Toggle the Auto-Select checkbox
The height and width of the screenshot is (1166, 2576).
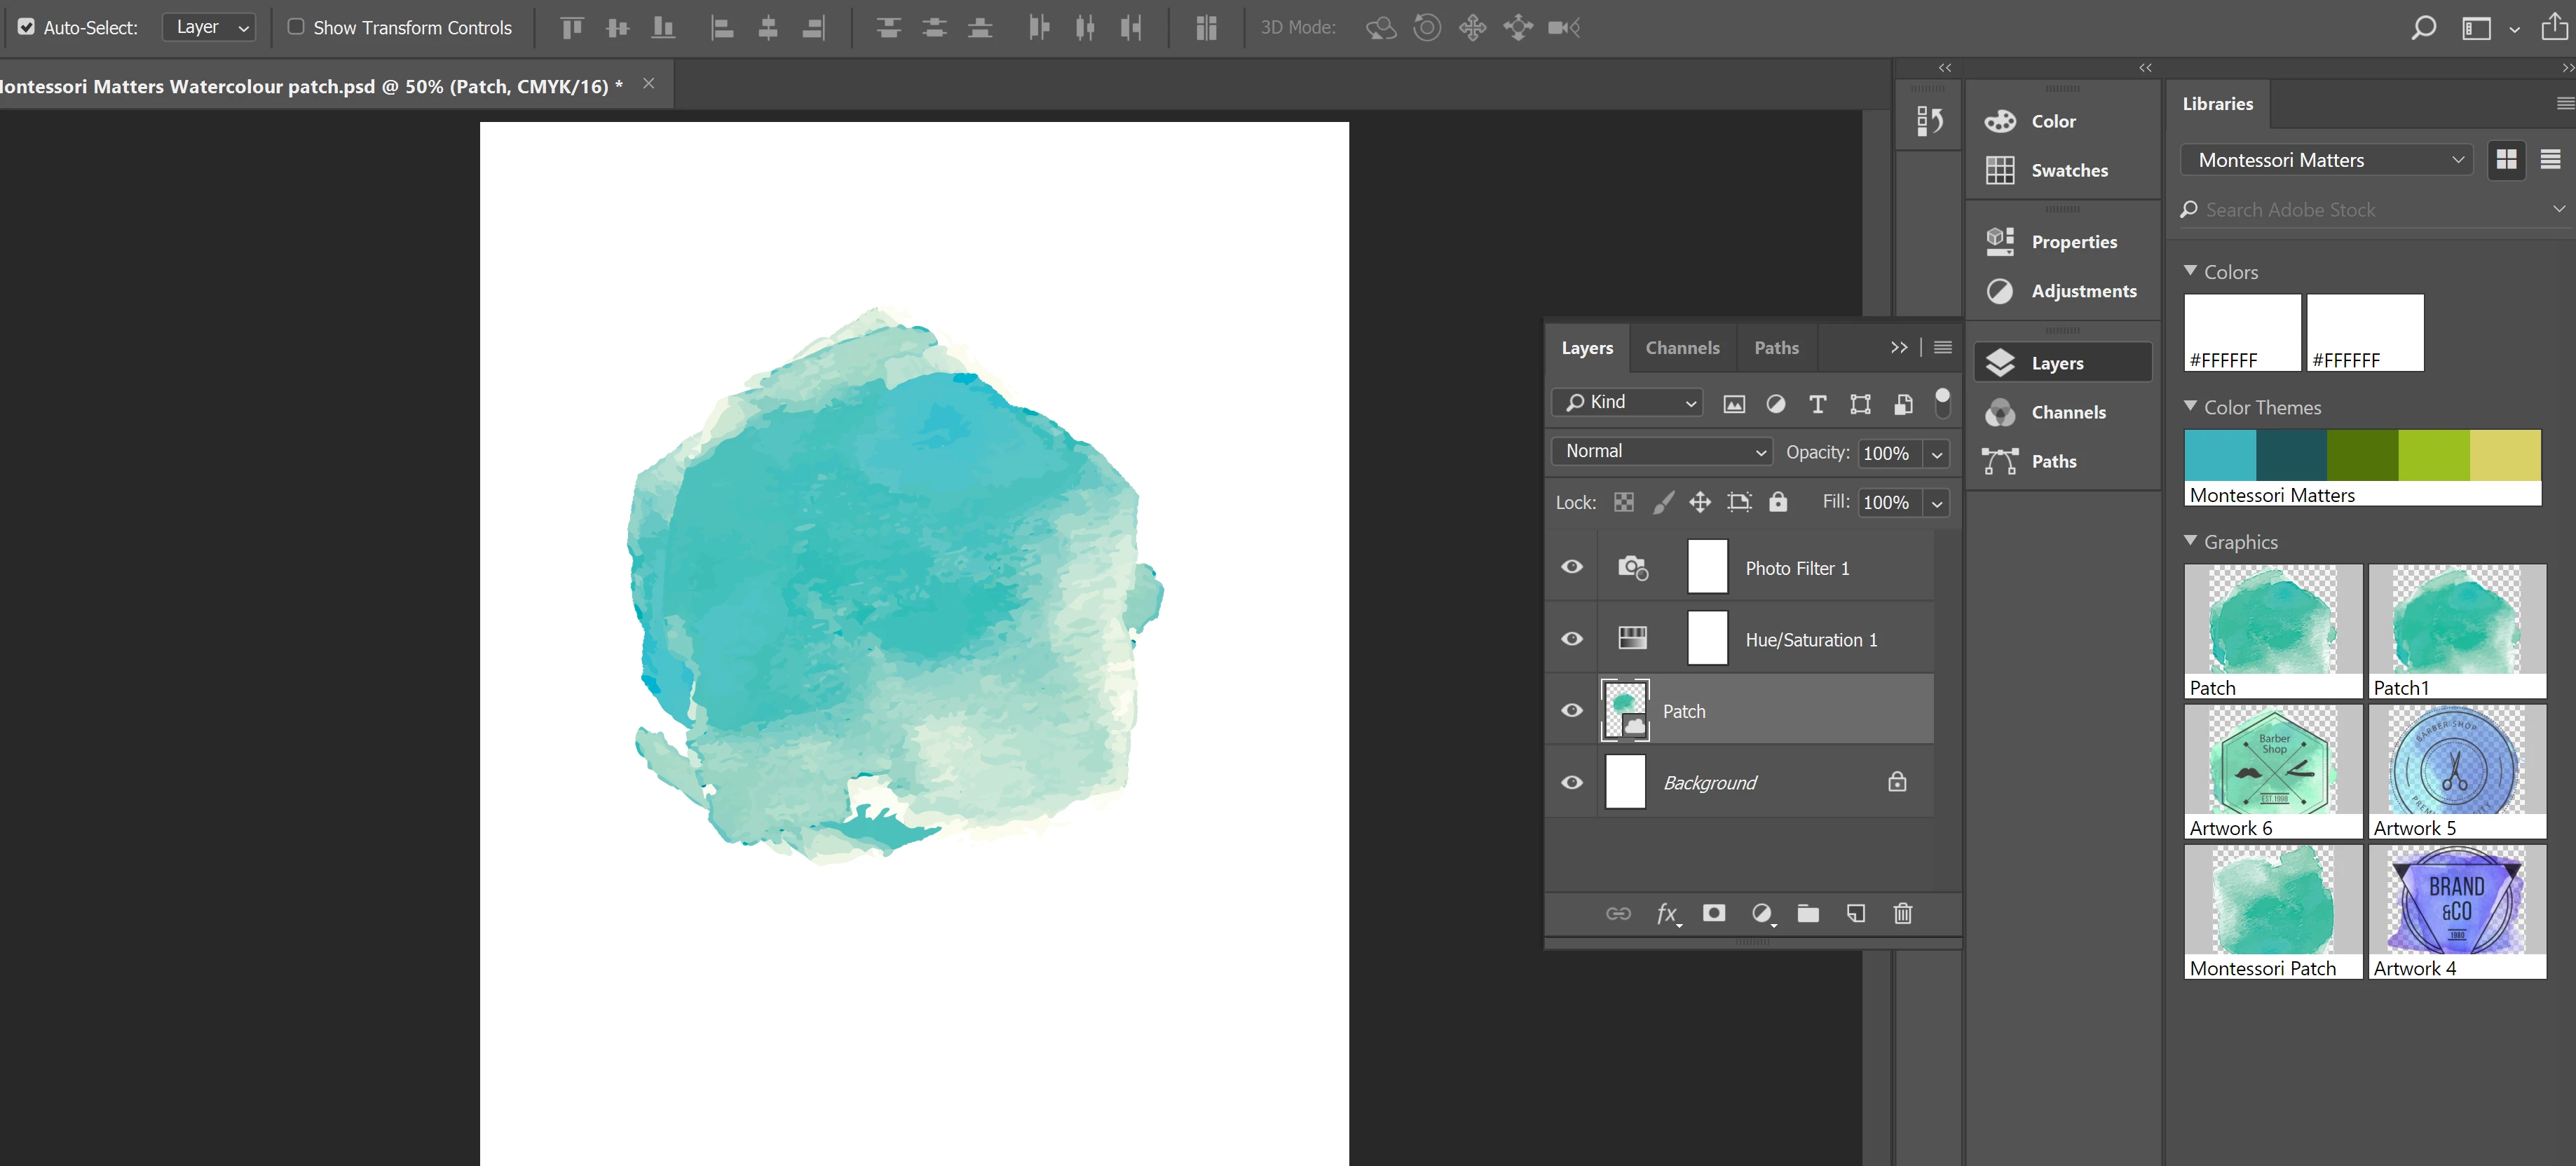27,27
